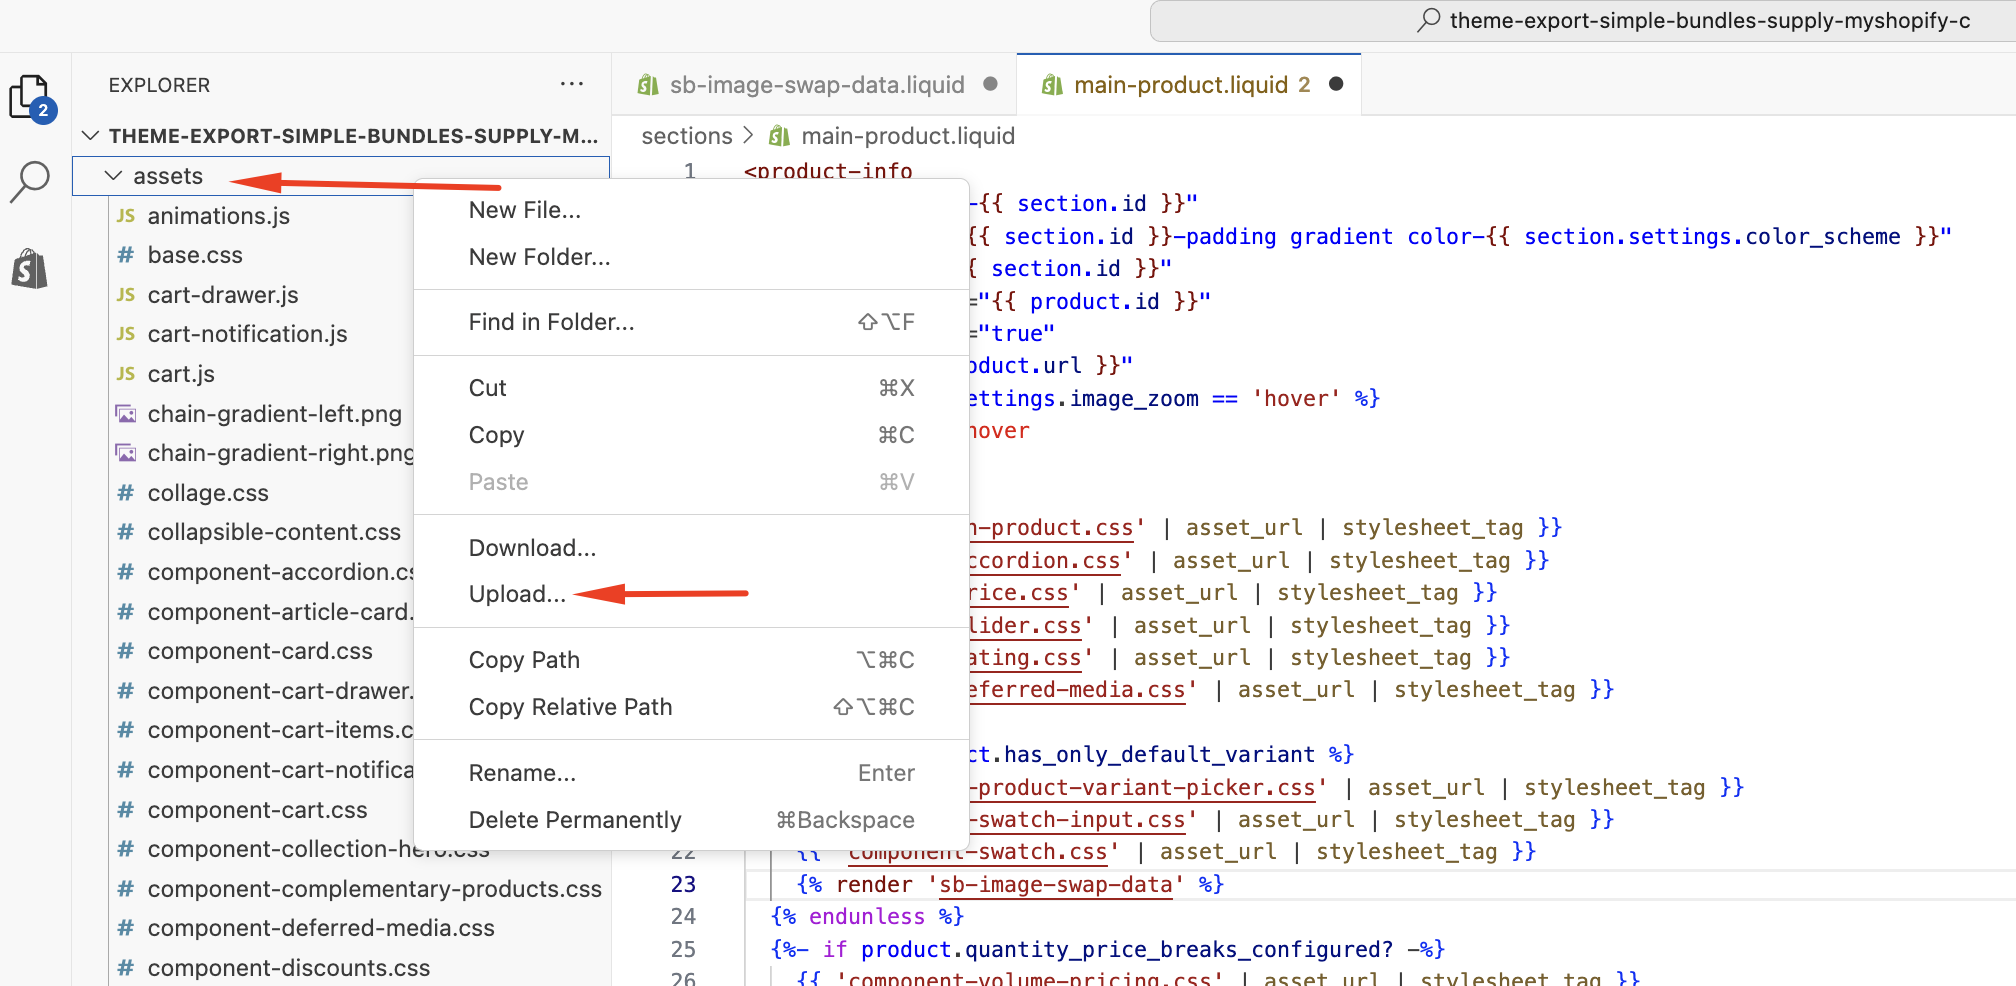Collapse the THEME-EXPORT root folder chevron

click(91, 136)
